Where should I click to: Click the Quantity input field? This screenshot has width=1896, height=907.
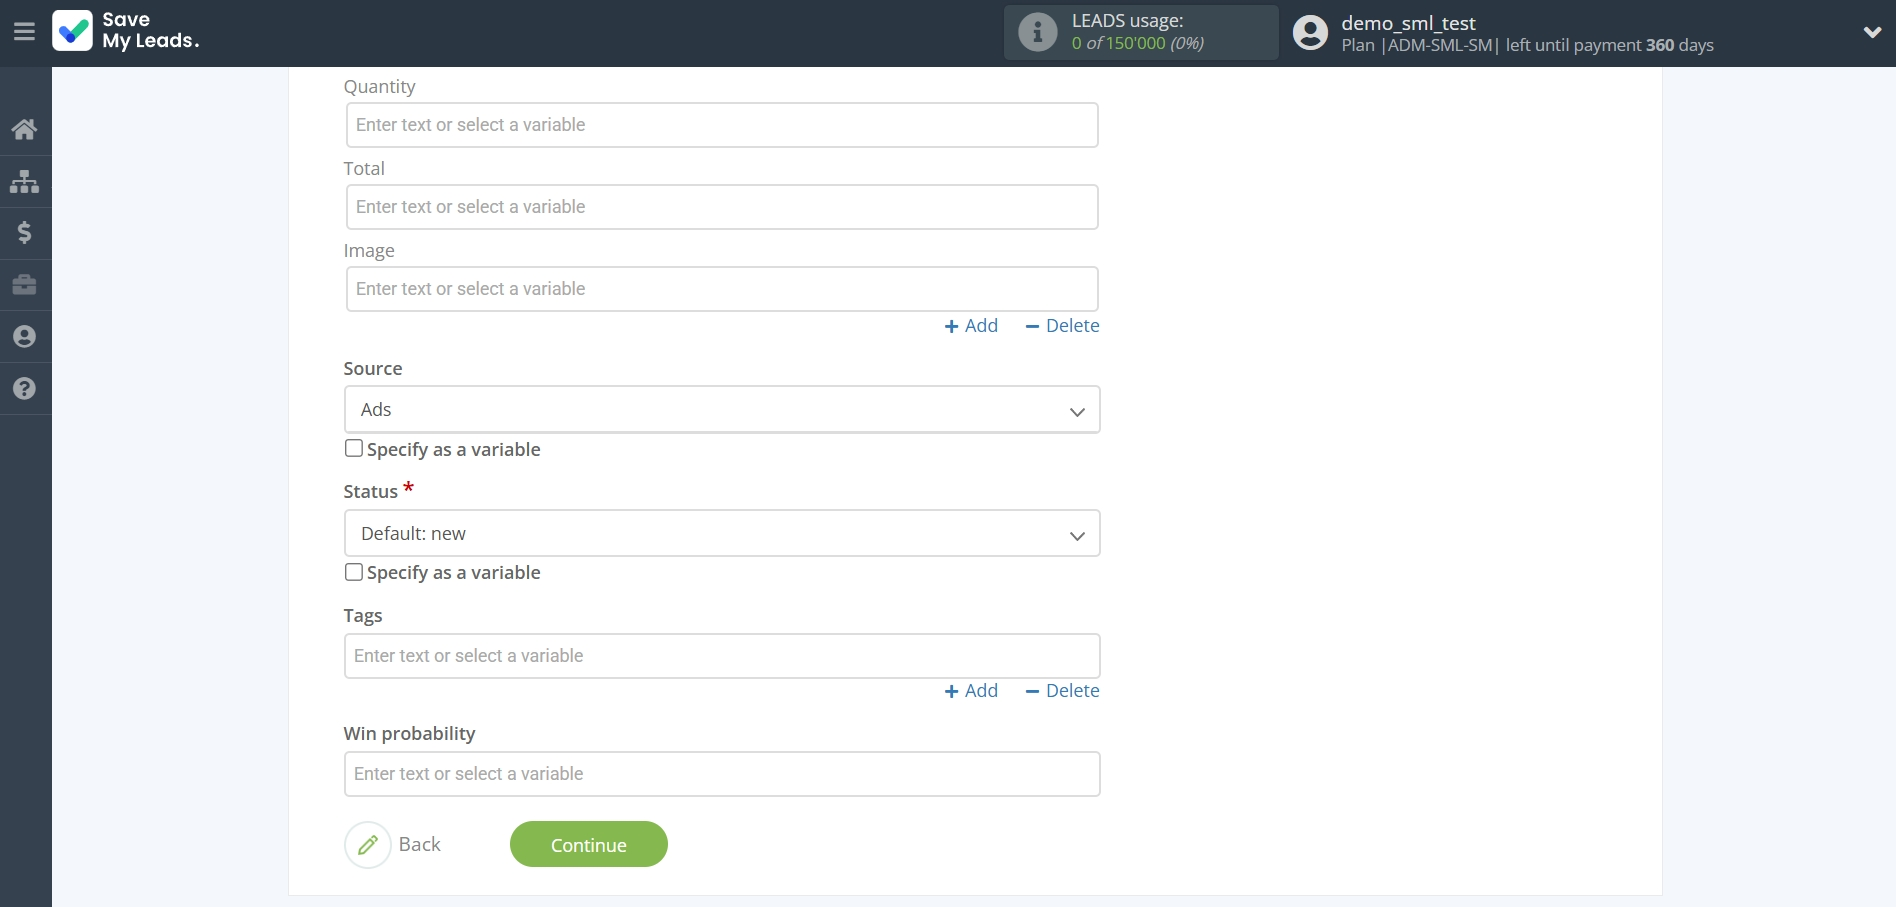click(721, 125)
